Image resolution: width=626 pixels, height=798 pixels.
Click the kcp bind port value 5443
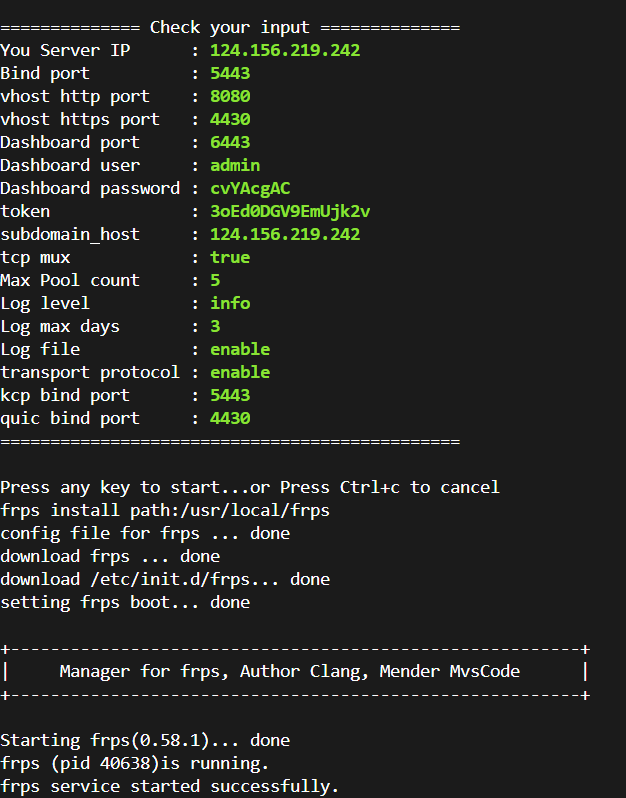point(230,395)
